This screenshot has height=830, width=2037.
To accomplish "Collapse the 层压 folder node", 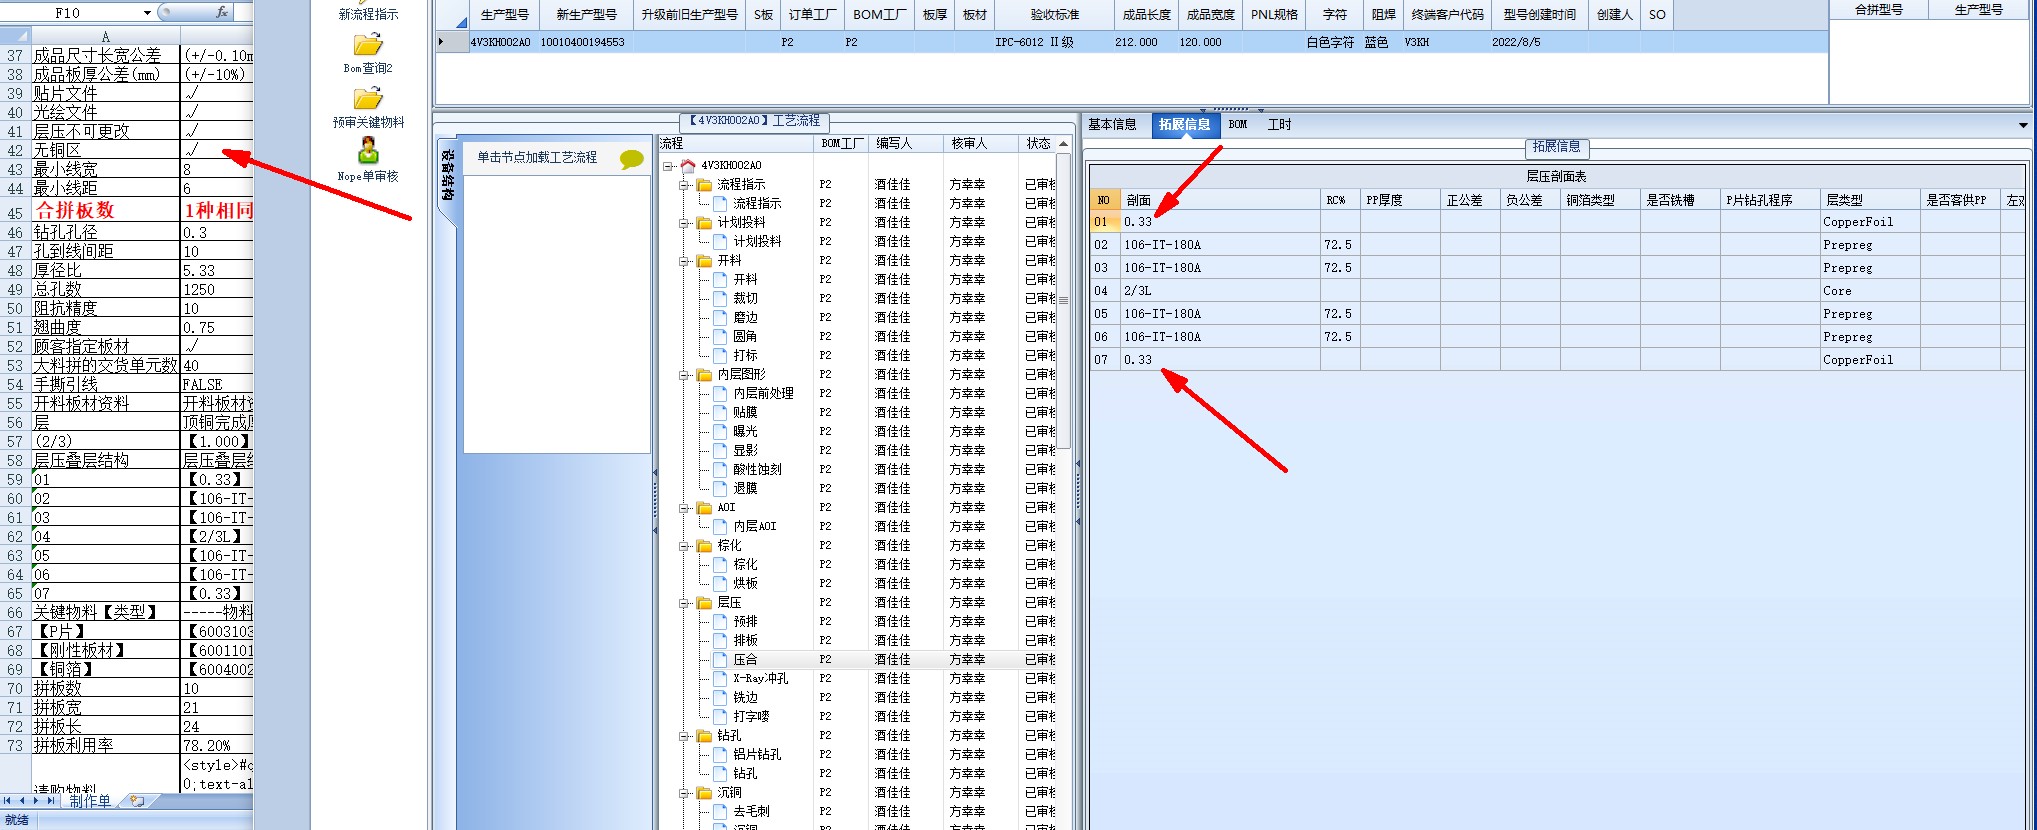I will (685, 602).
